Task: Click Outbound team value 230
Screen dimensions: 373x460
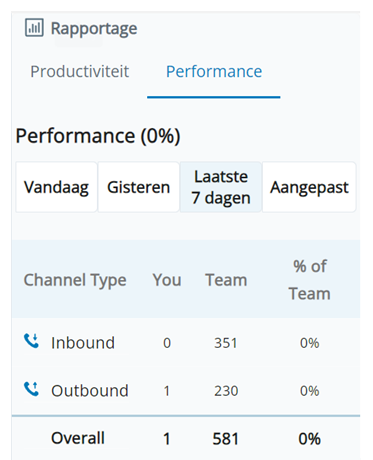Action: [x=226, y=391]
